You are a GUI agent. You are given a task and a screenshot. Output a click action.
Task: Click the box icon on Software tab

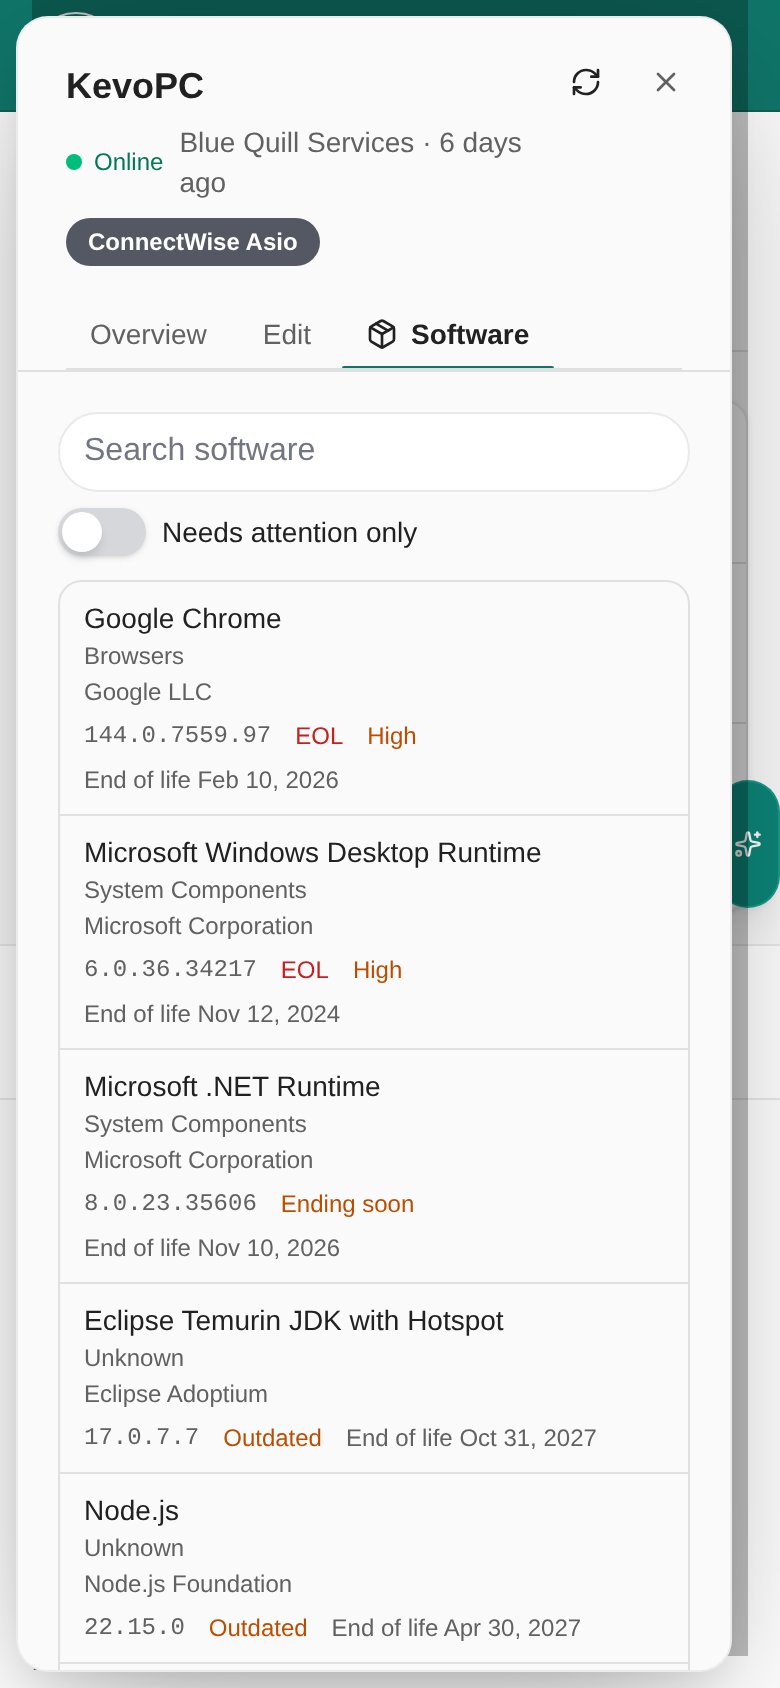[382, 334]
